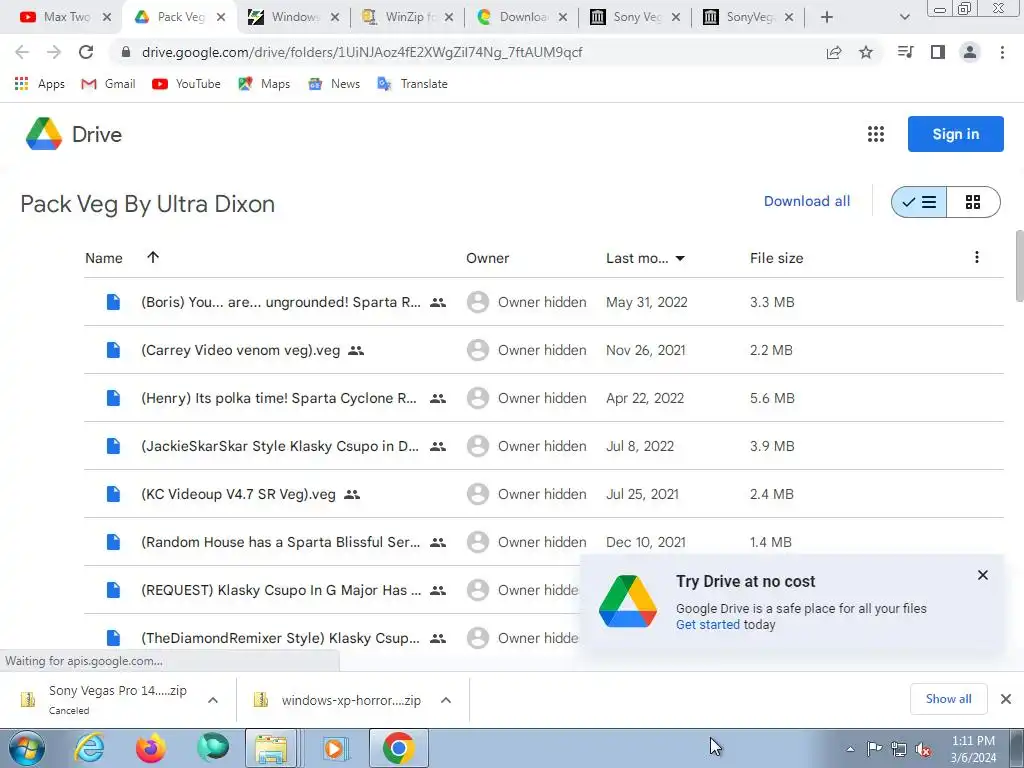
Task: Open media player from taskbar
Action: coord(336,748)
